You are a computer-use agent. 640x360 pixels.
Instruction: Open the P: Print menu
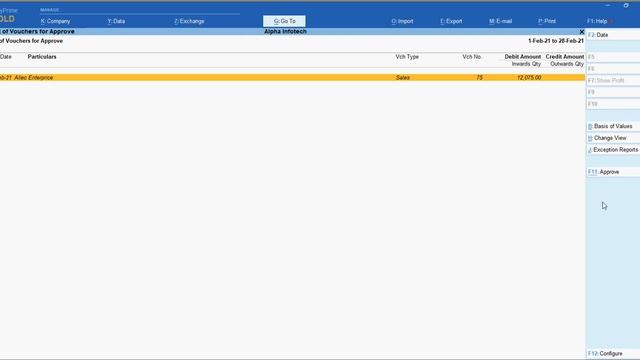click(547, 21)
